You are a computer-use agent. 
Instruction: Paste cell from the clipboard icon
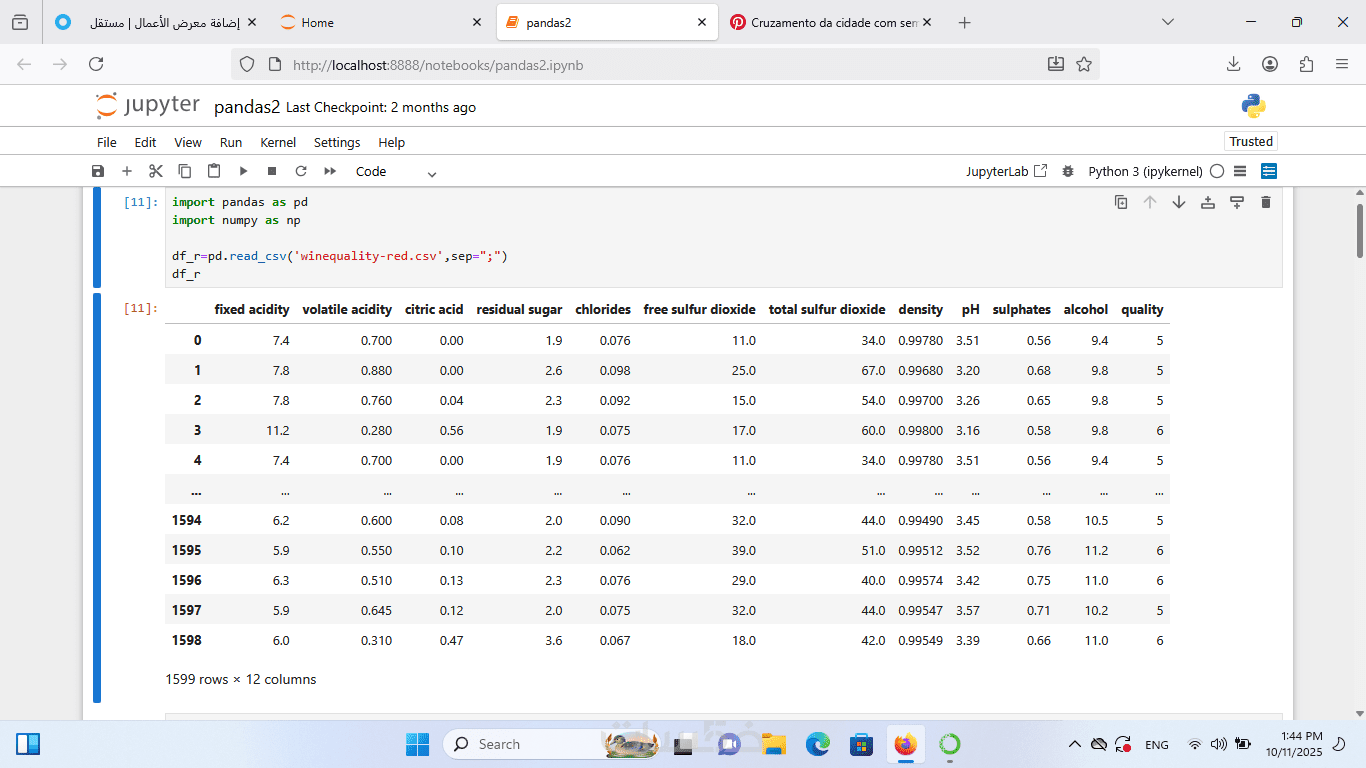[214, 171]
